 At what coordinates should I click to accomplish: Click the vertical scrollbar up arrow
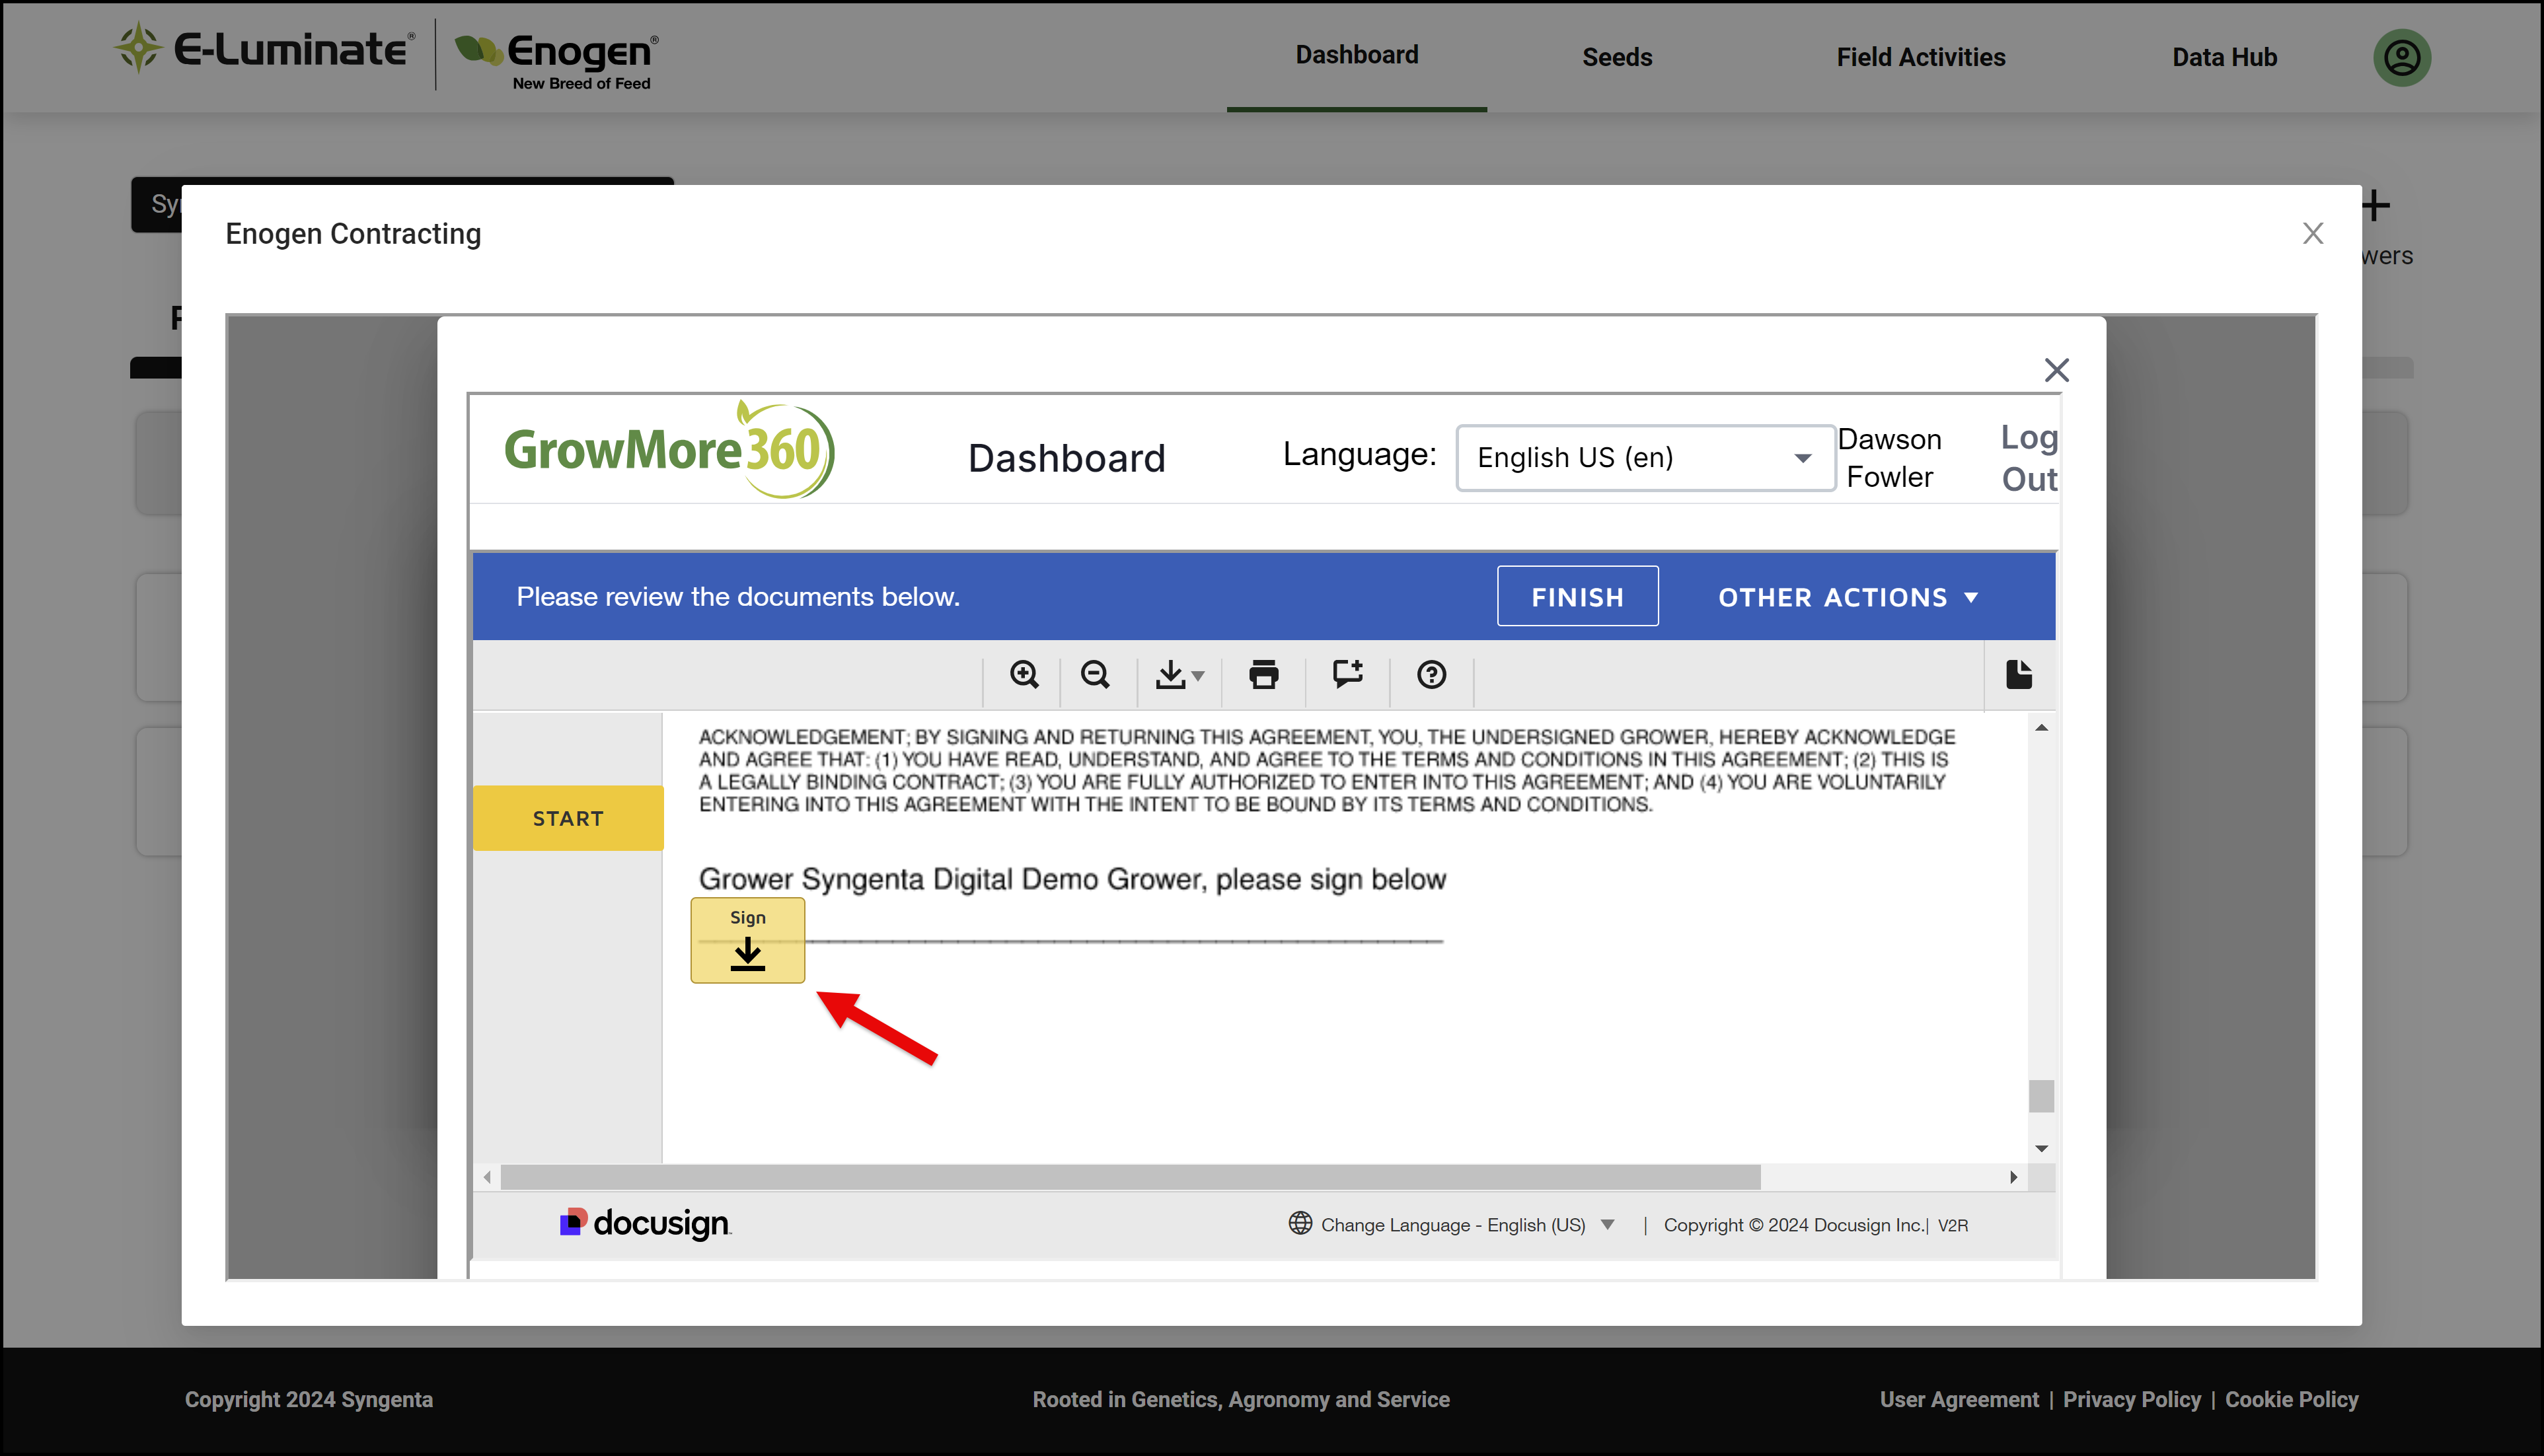(2041, 728)
